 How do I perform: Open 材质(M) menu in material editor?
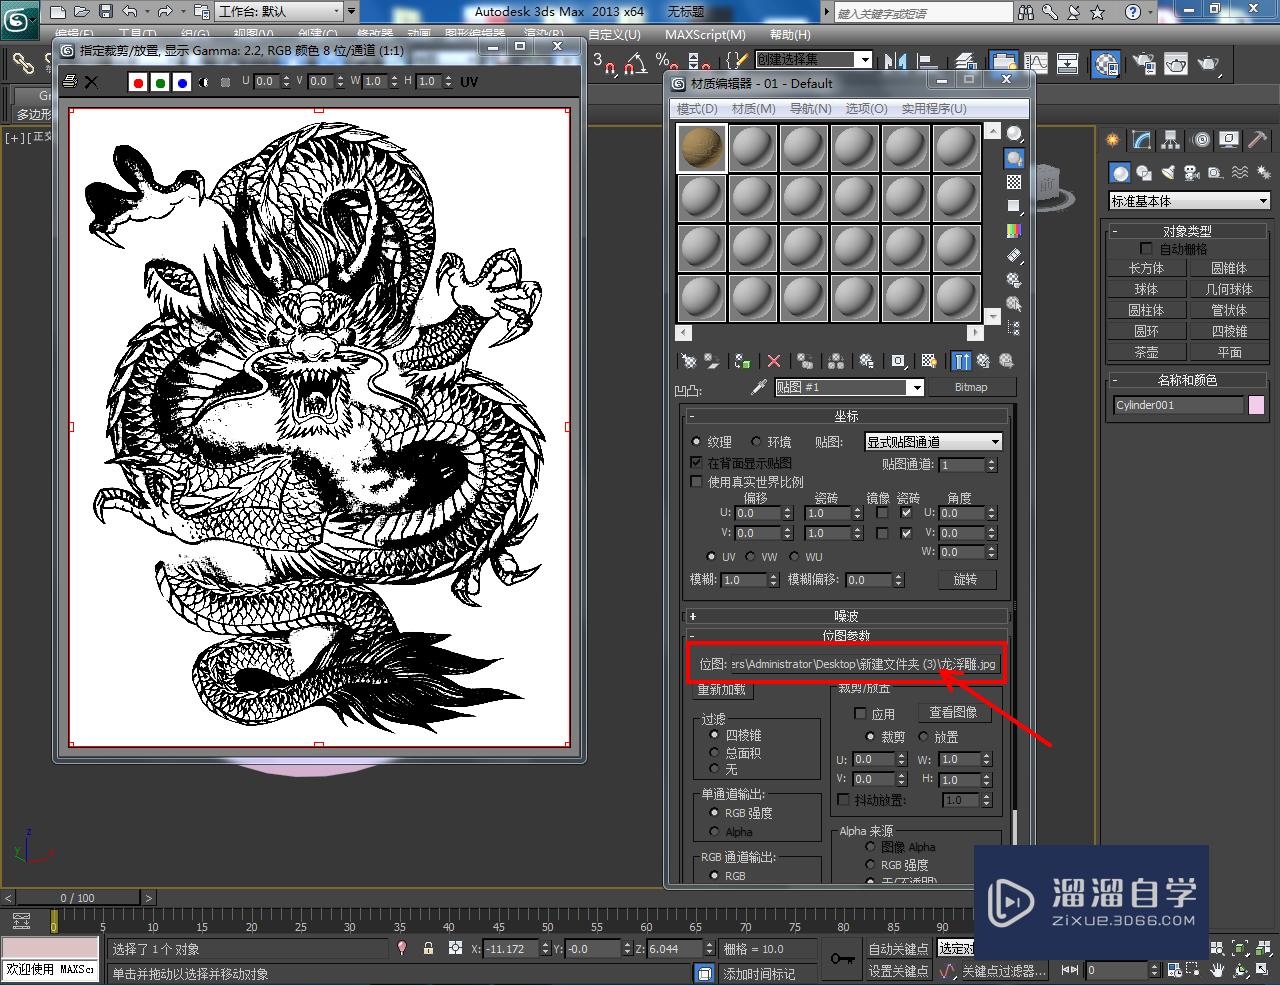(x=753, y=108)
